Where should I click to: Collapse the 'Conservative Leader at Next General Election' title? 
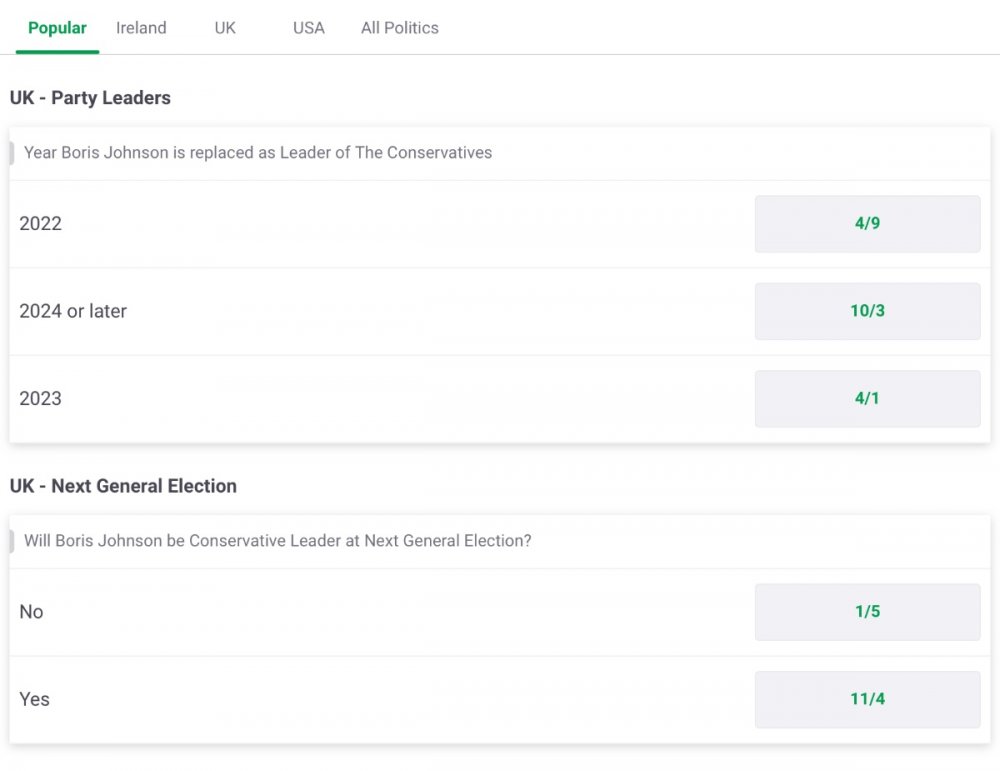(278, 541)
